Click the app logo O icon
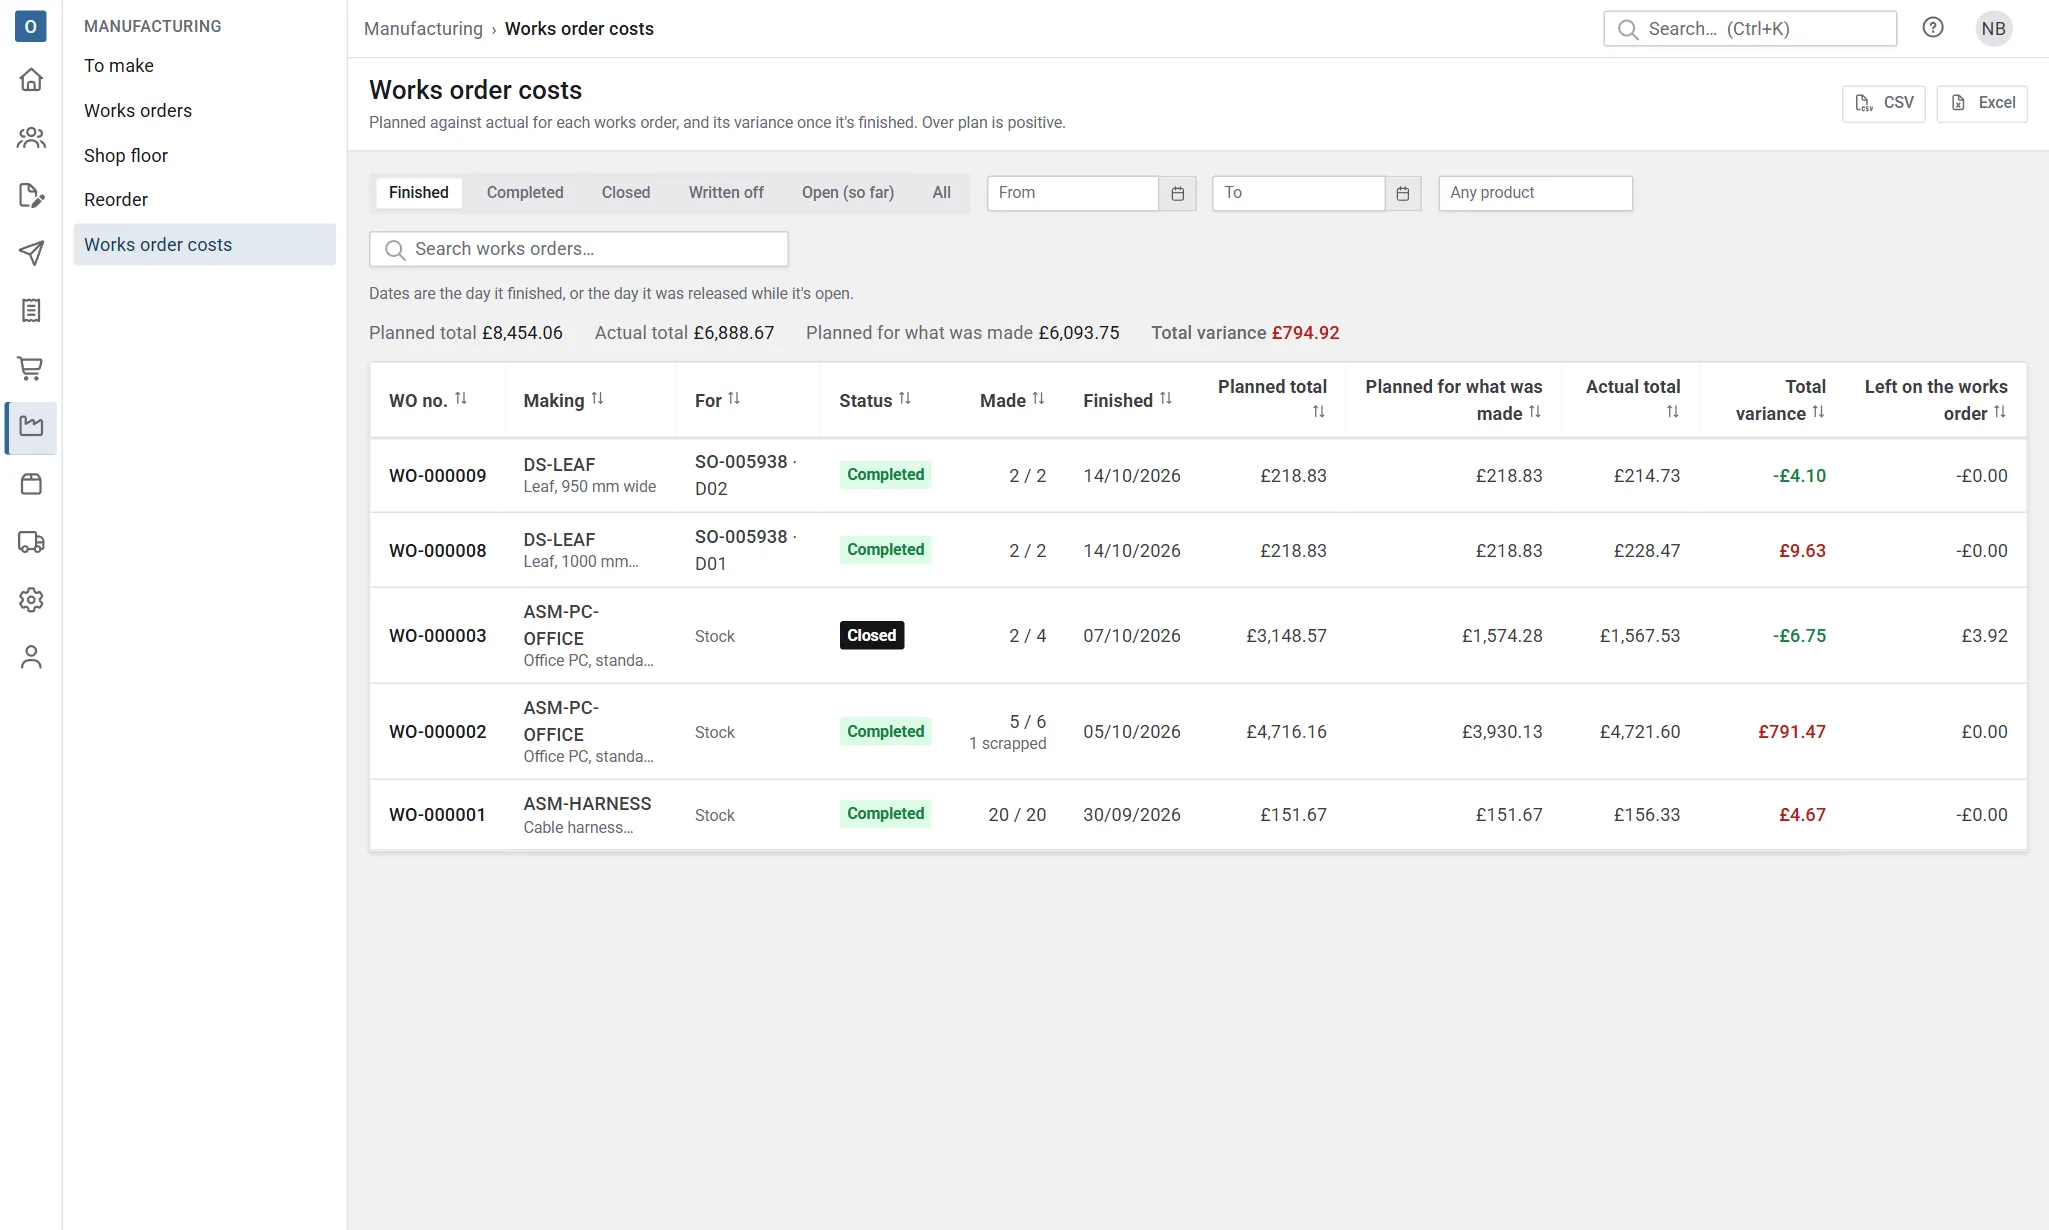 [x=30, y=27]
